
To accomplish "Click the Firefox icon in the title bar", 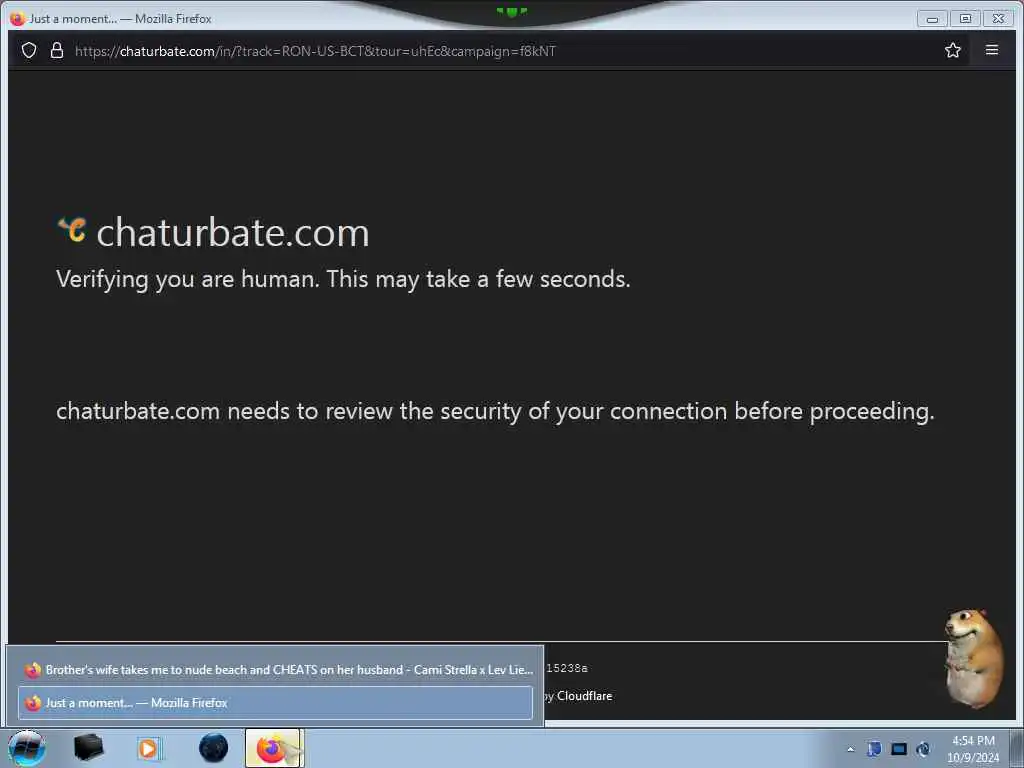I will pos(18,18).
